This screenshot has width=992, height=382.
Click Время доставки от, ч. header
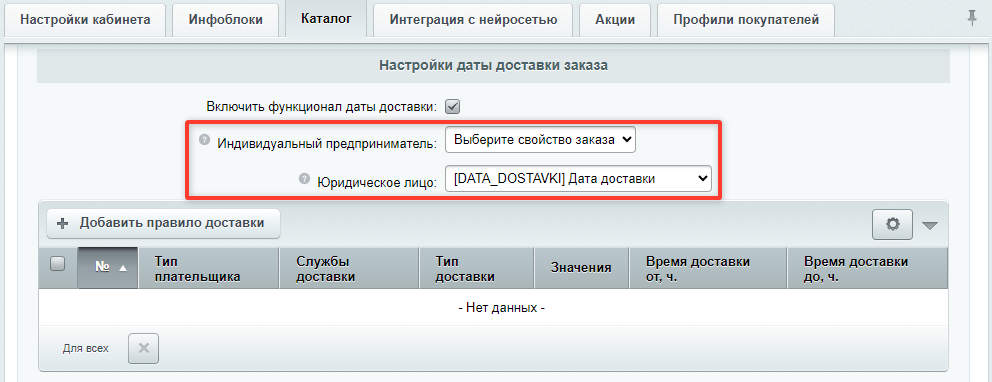708,268
